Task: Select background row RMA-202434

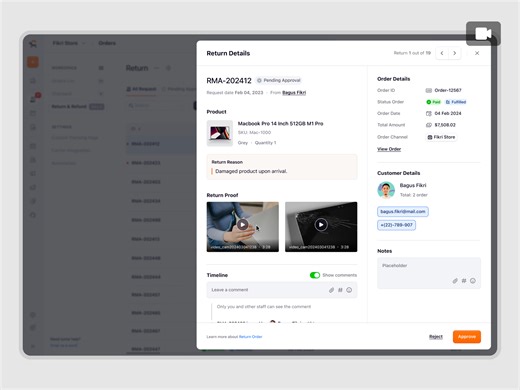Action: [x=161, y=201]
